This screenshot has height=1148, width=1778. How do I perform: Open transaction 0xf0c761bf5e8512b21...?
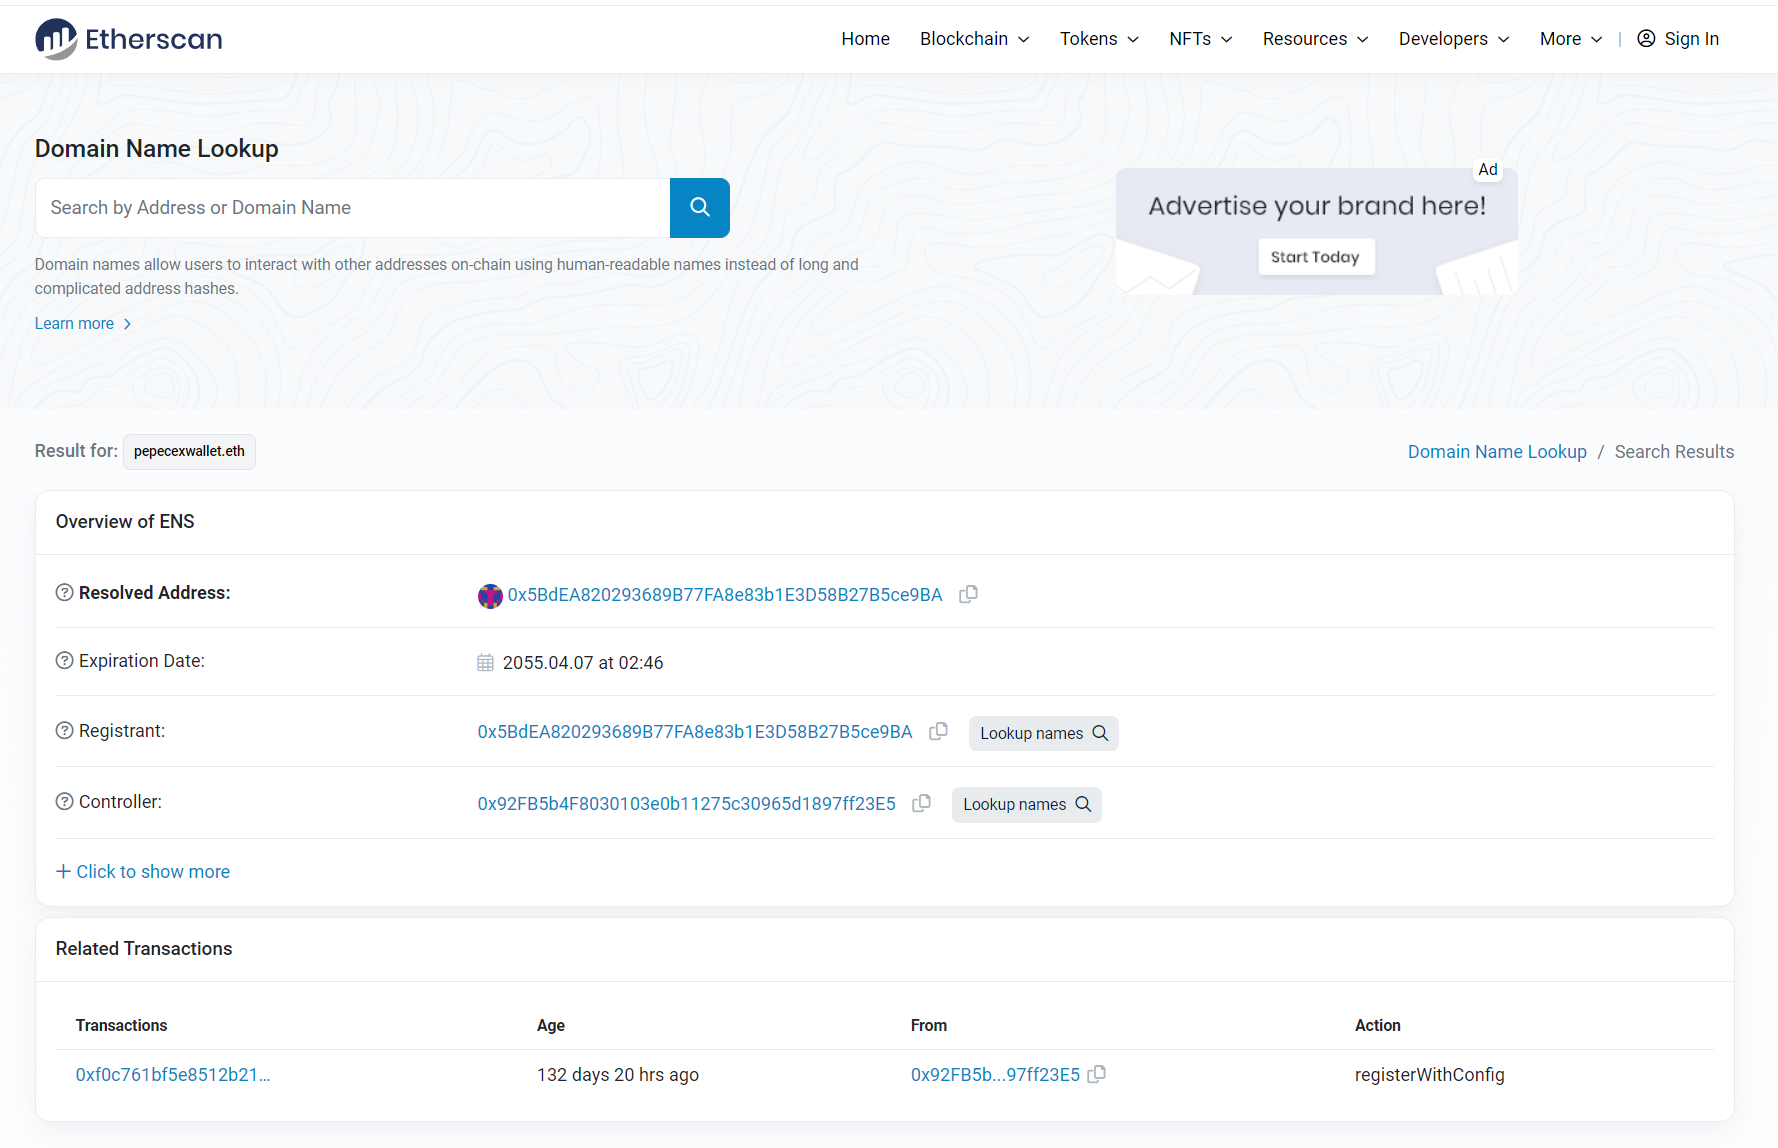pyautogui.click(x=173, y=1075)
